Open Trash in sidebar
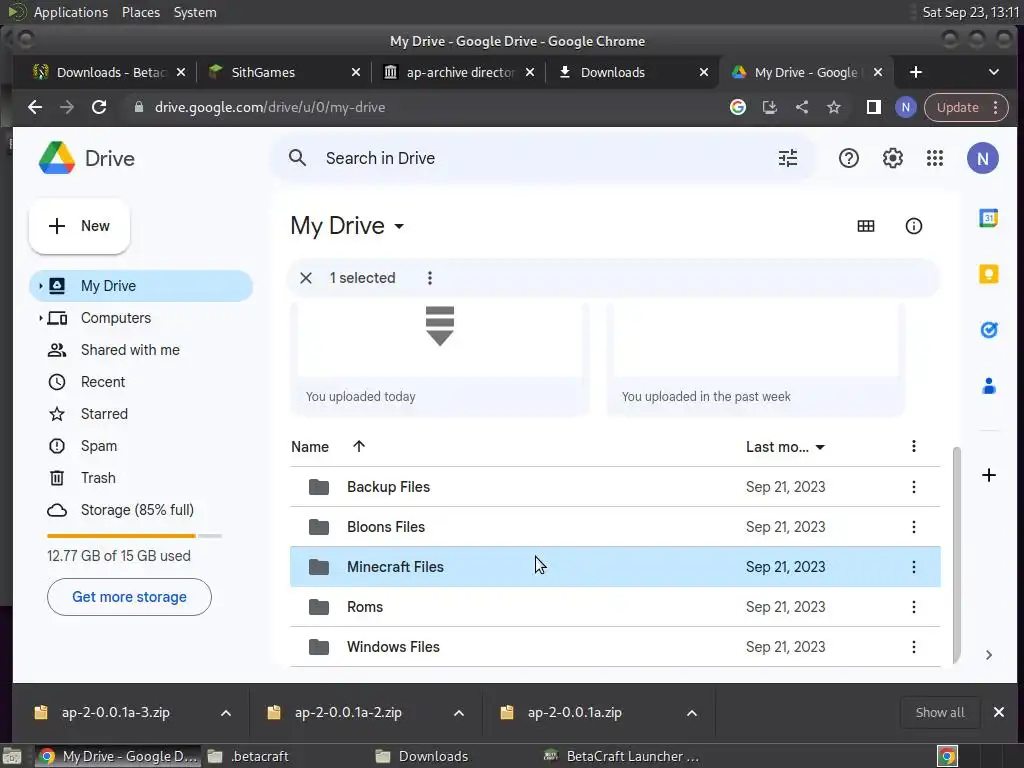This screenshot has width=1024, height=768. pos(98,478)
